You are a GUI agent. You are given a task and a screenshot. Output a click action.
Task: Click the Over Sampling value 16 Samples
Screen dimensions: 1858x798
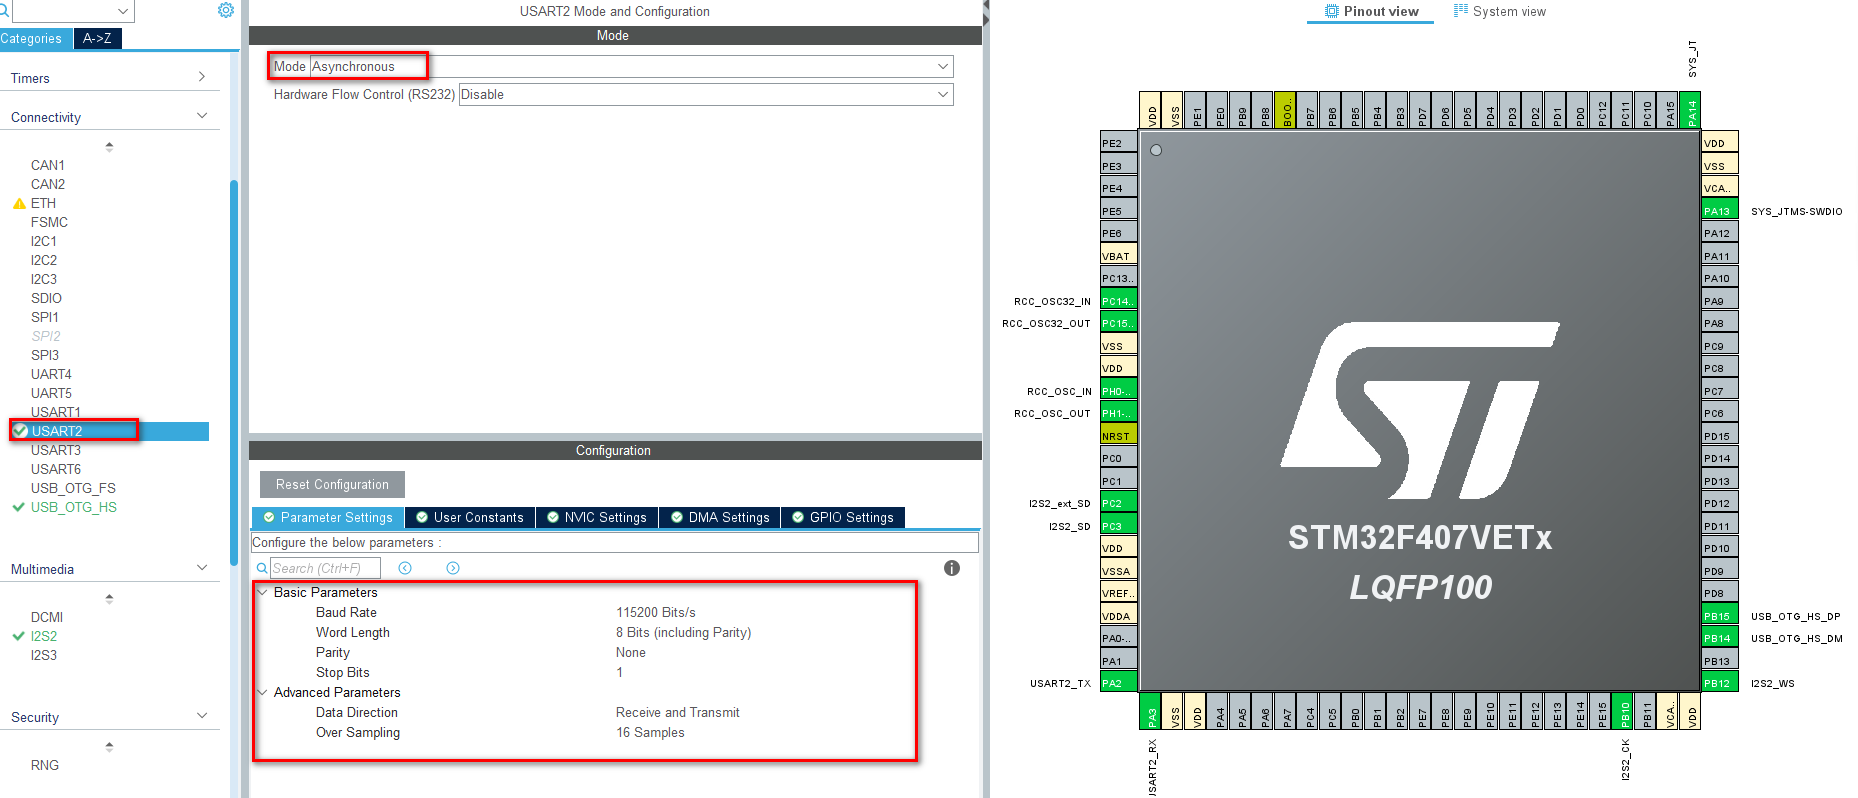(650, 732)
